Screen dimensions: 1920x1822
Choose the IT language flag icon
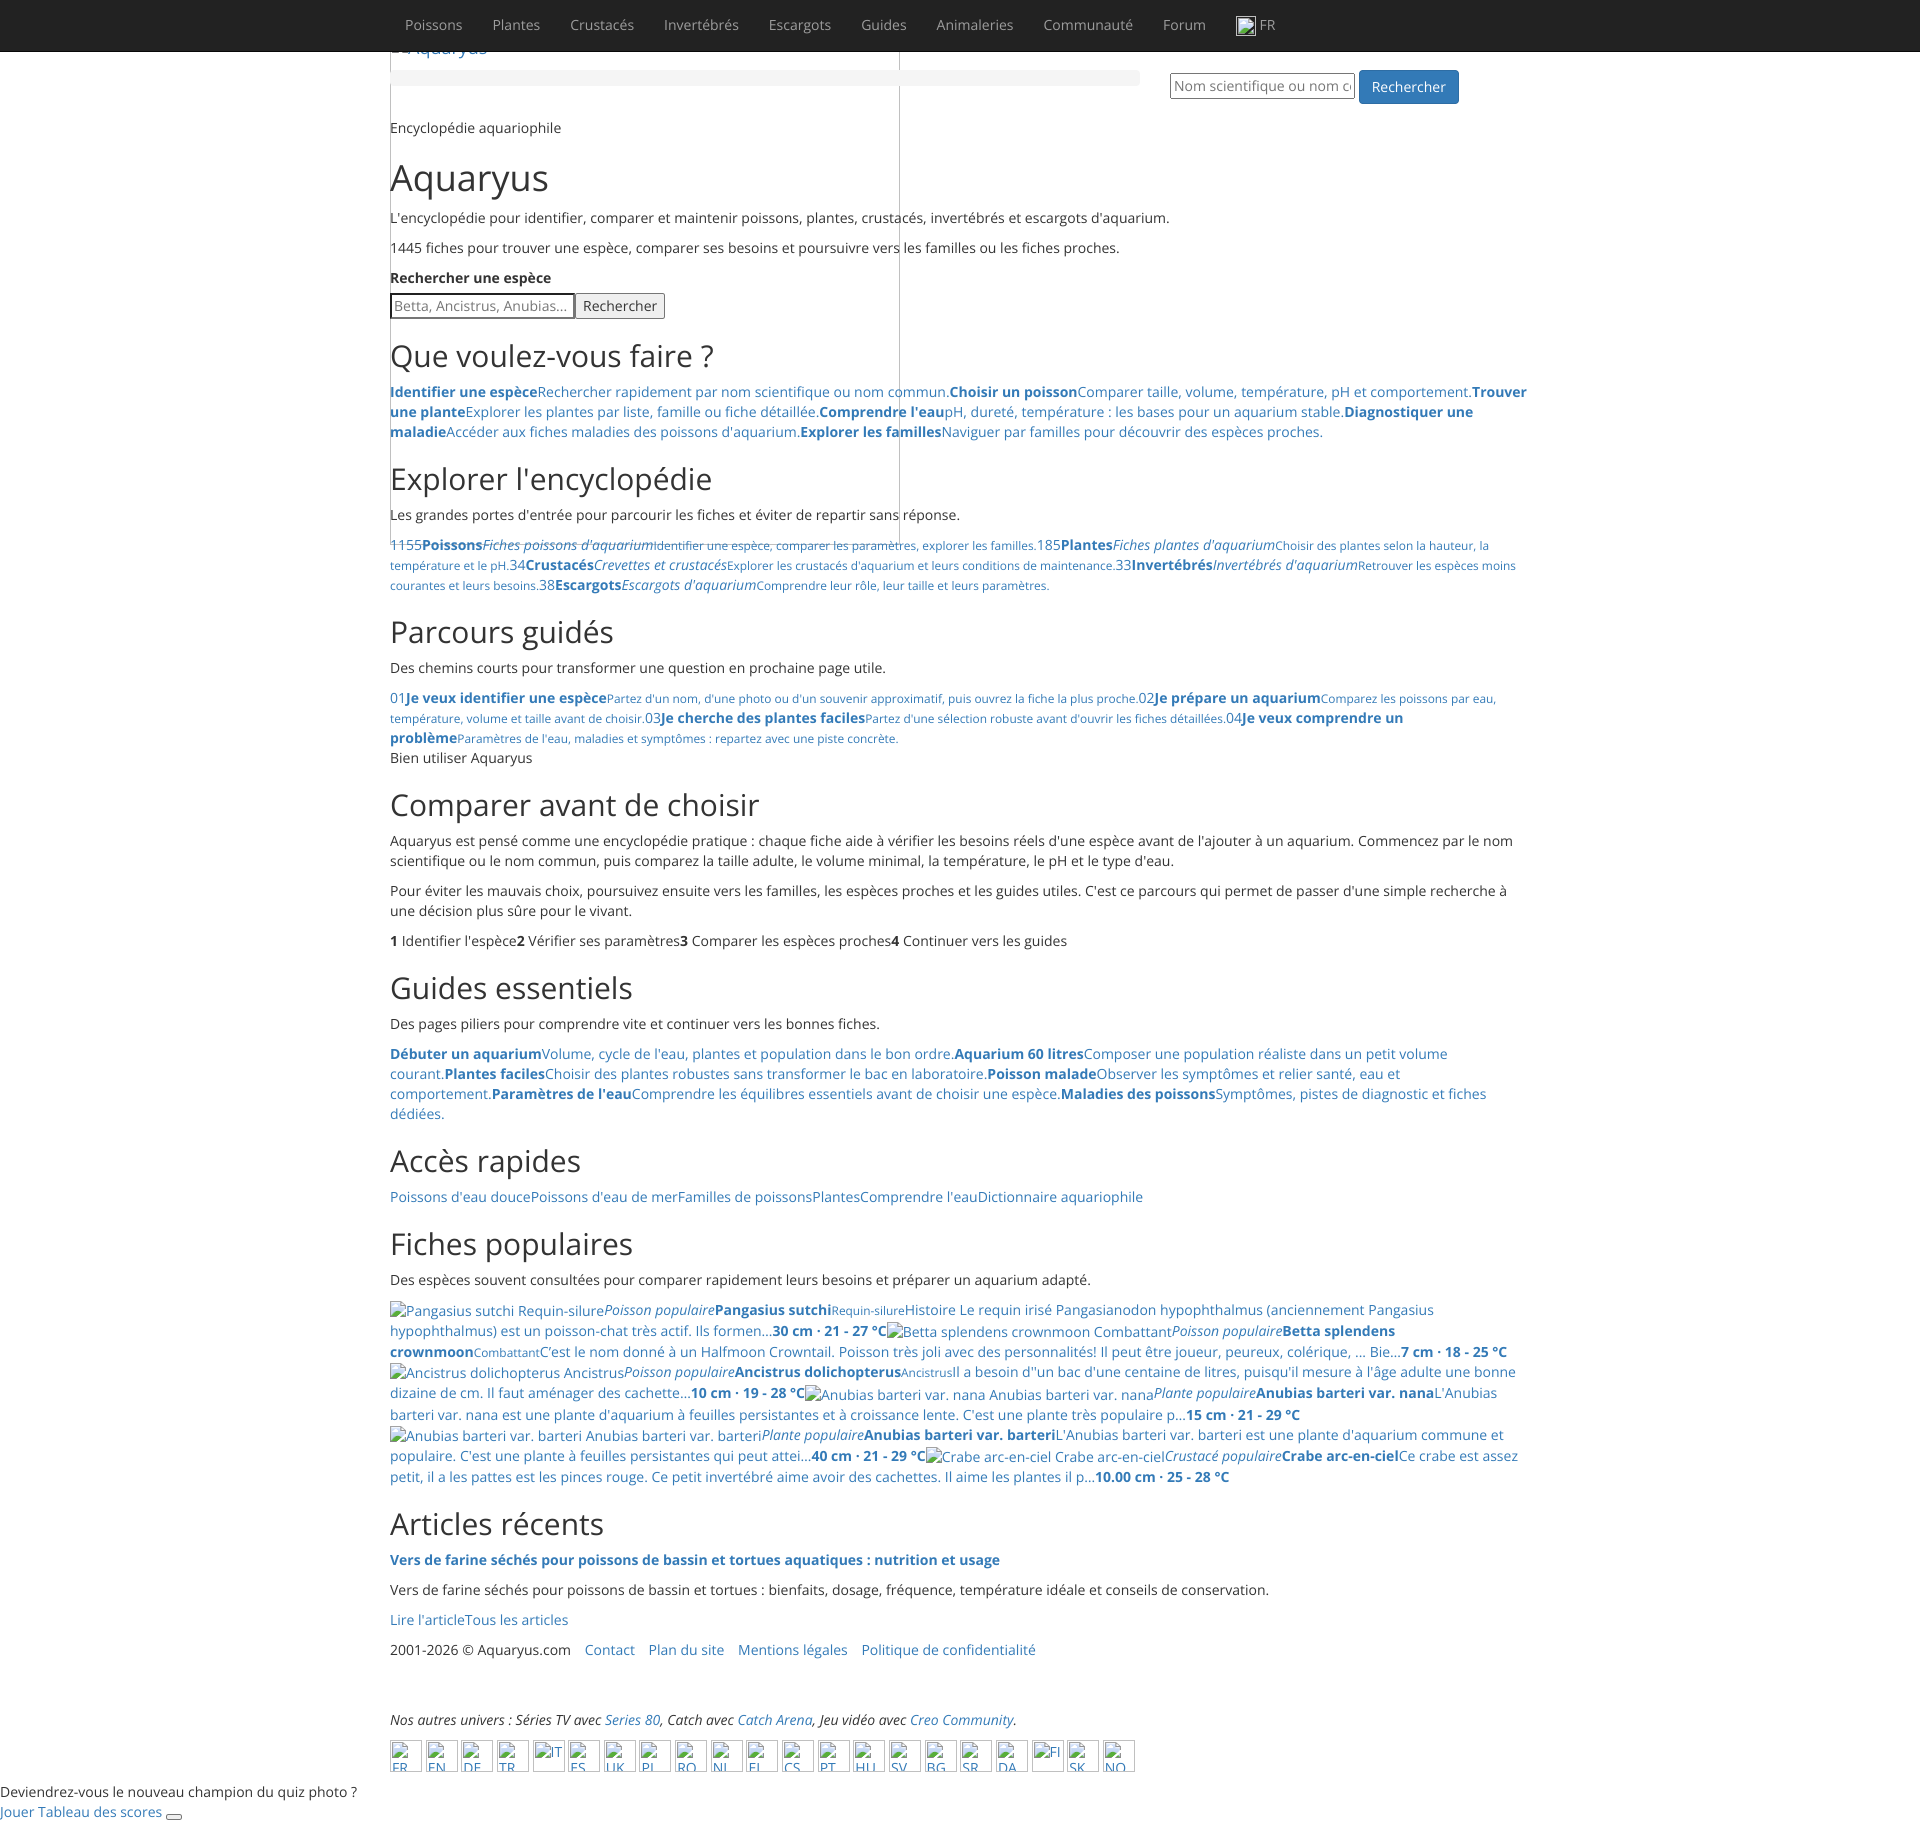548,1756
